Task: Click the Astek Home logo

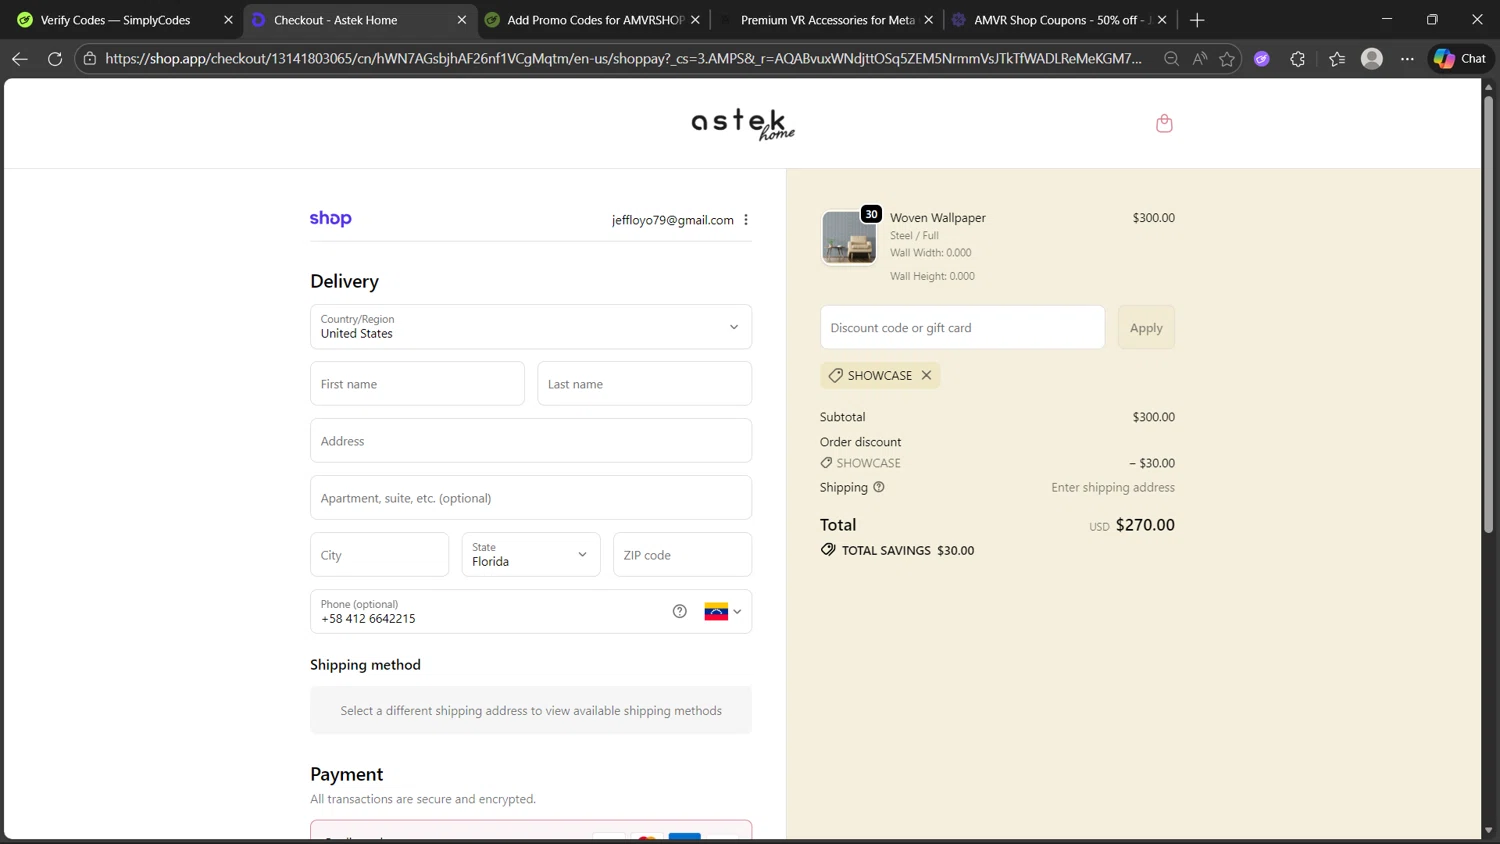Action: (x=743, y=124)
